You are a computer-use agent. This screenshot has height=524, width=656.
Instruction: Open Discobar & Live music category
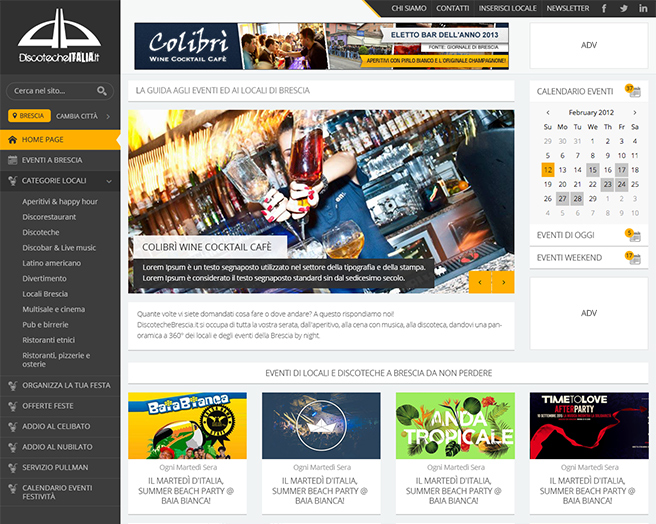tap(59, 248)
